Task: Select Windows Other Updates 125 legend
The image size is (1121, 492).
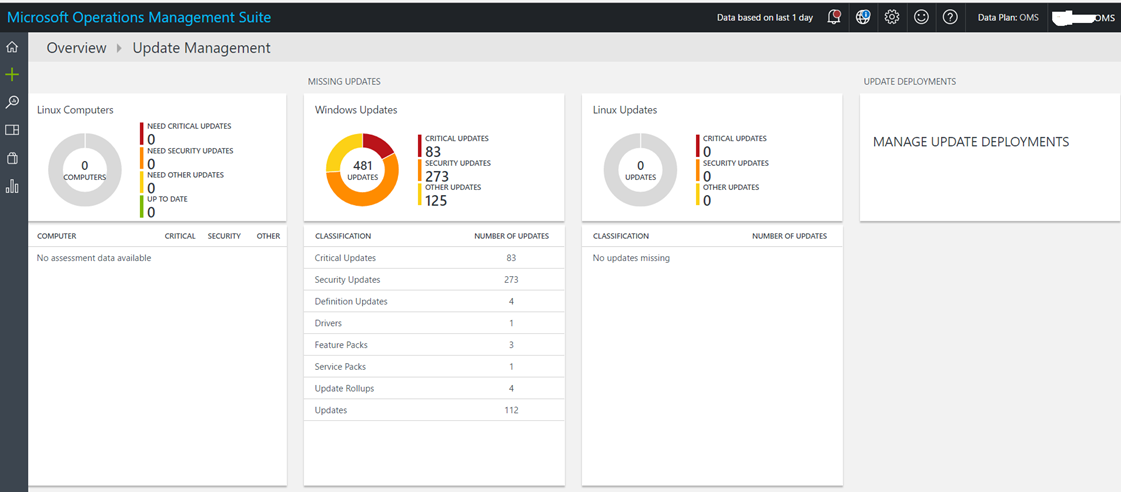Action: coord(450,195)
